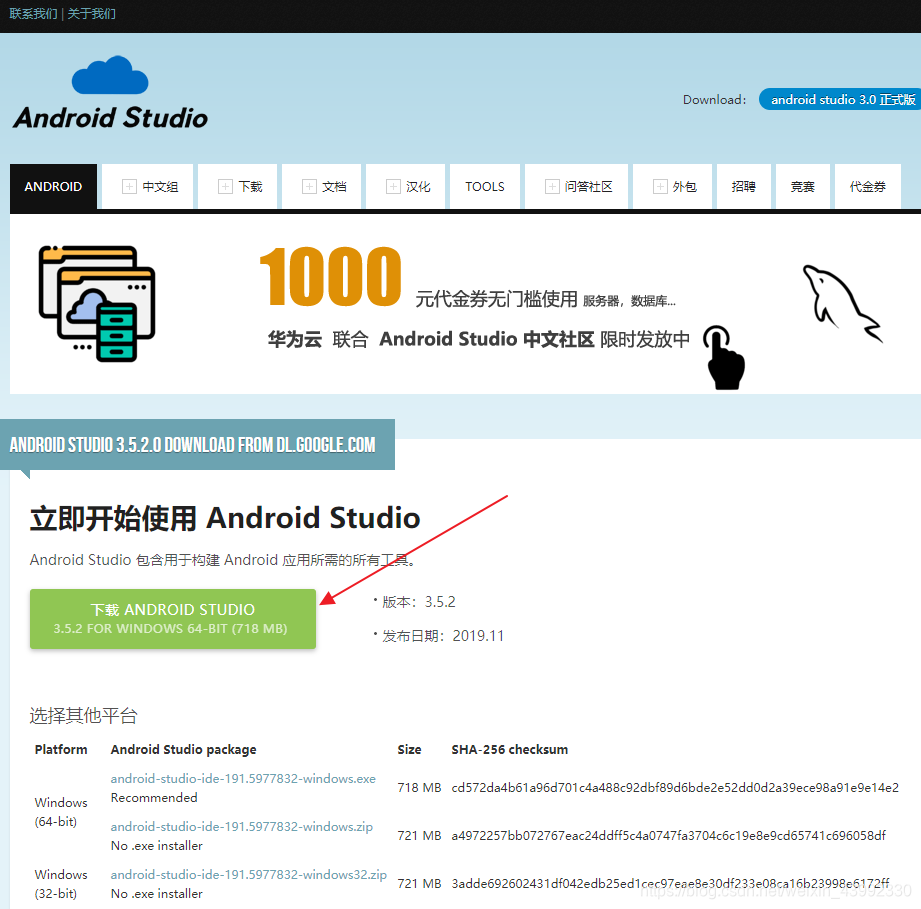The width and height of the screenshot is (921, 909).
Task: Click the Android Studio package column header
Action: pyautogui.click(x=183, y=750)
